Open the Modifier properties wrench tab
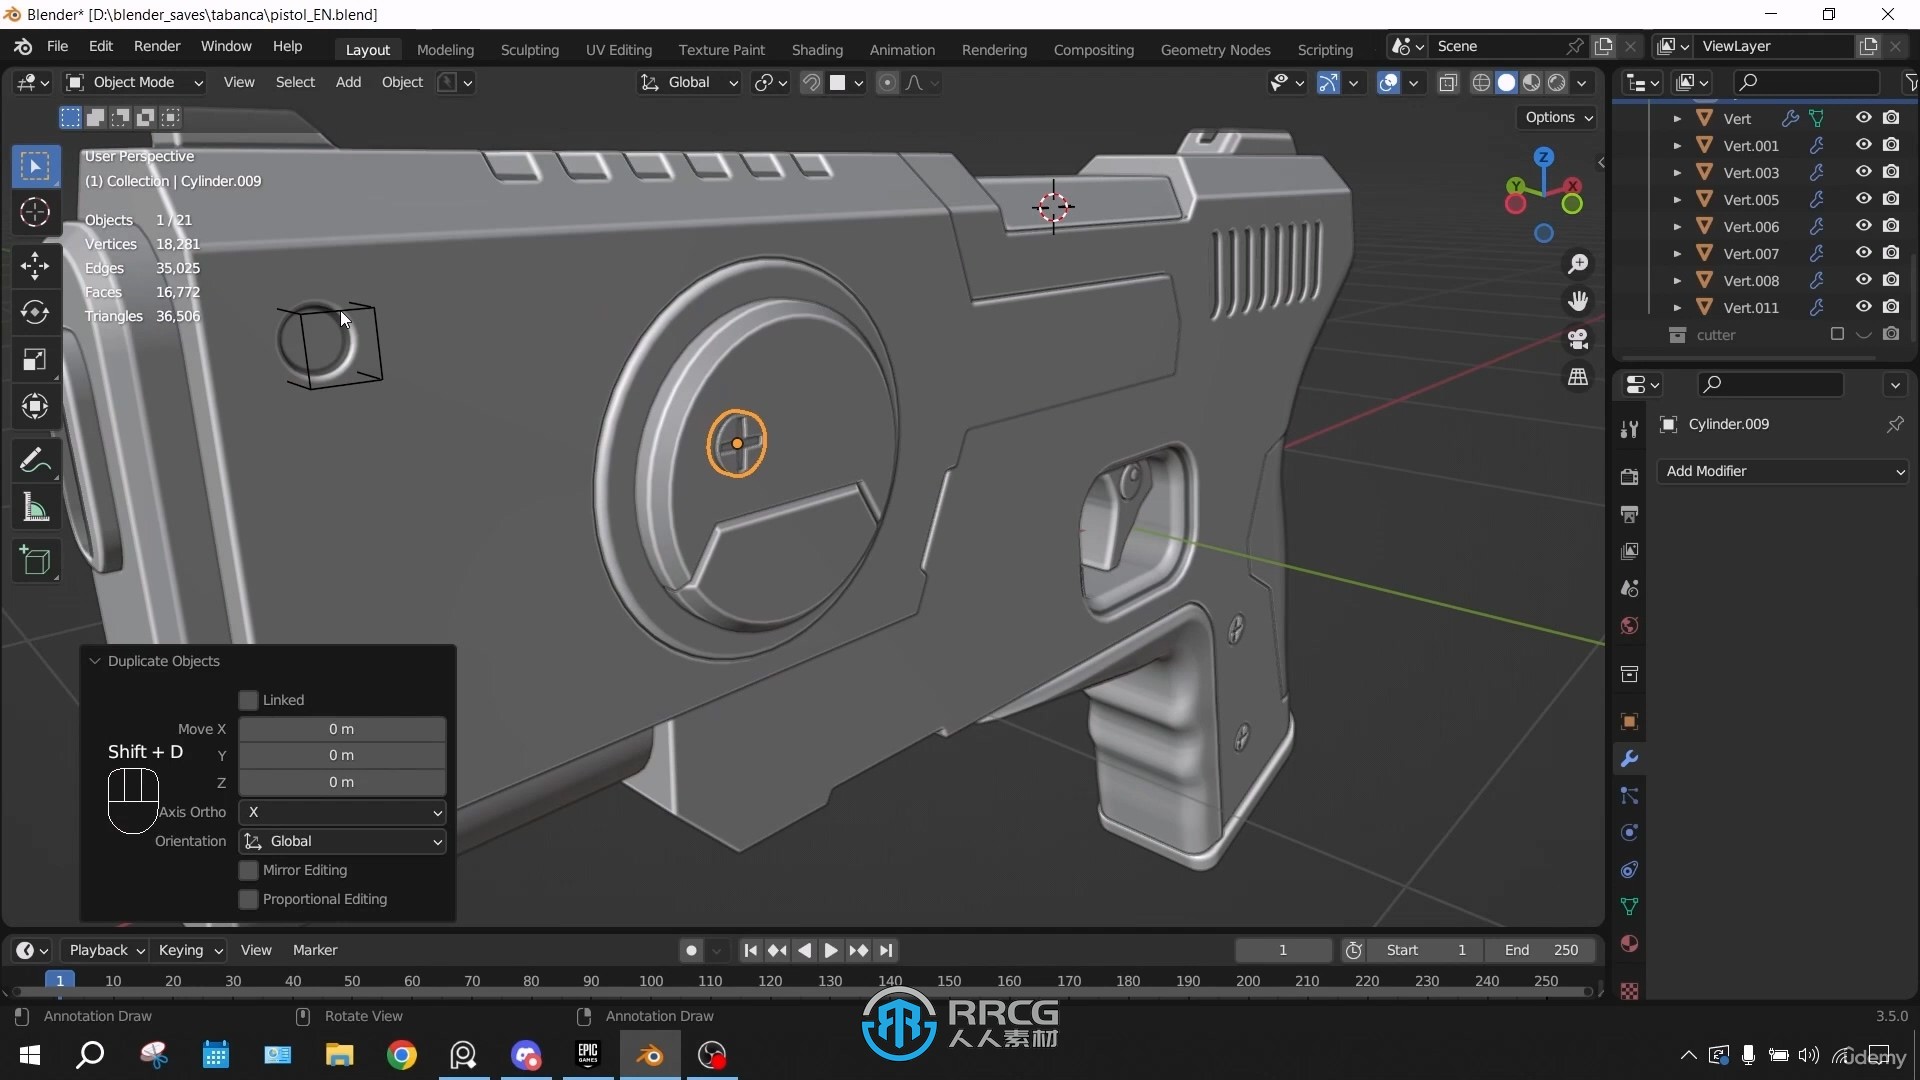Viewport: 1920px width, 1080px height. pyautogui.click(x=1629, y=759)
